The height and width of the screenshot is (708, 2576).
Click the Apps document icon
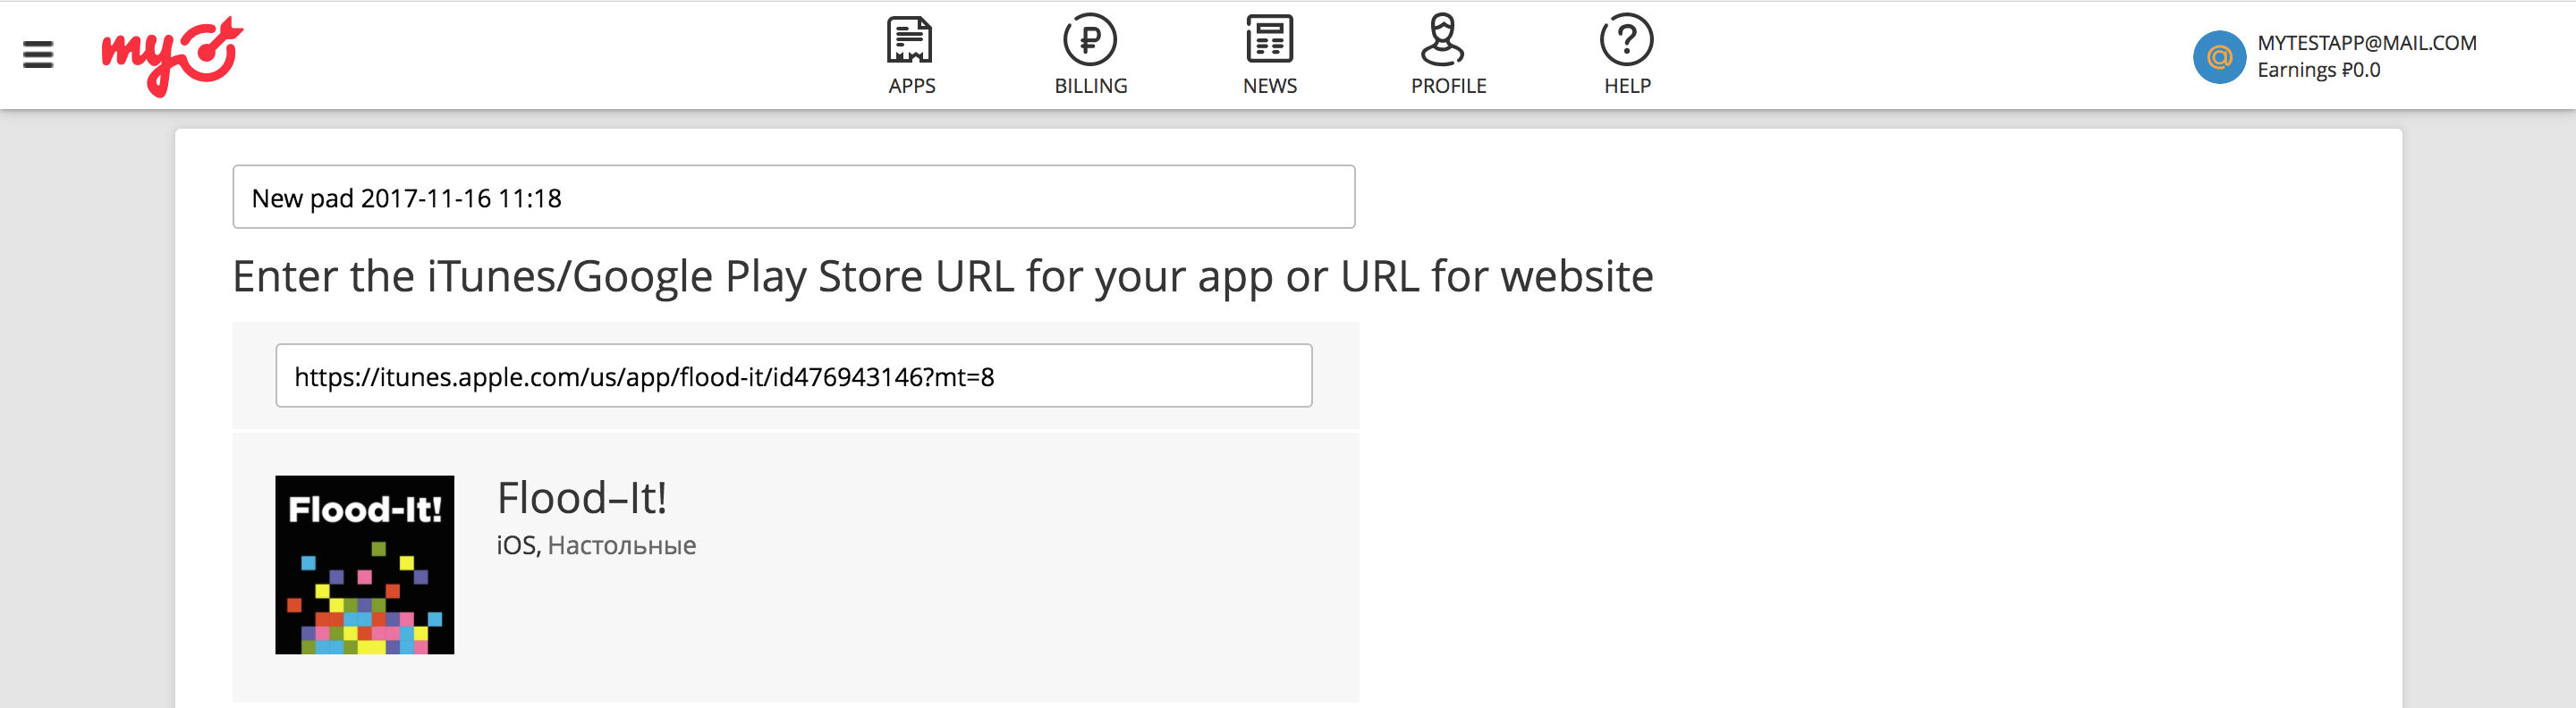[x=910, y=40]
